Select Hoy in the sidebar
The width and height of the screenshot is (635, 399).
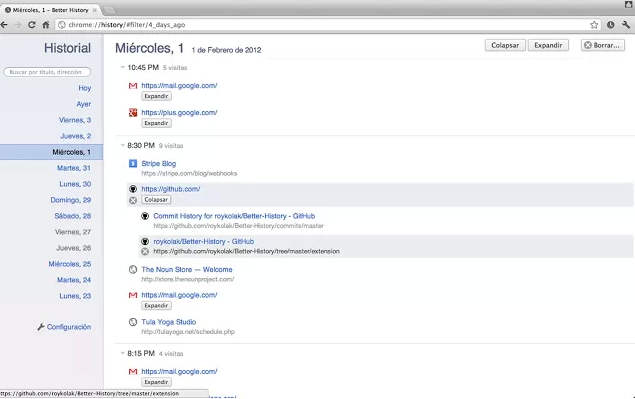[x=85, y=88]
